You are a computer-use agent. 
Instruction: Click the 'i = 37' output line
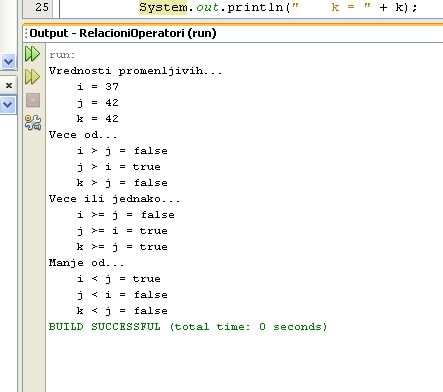(98, 87)
